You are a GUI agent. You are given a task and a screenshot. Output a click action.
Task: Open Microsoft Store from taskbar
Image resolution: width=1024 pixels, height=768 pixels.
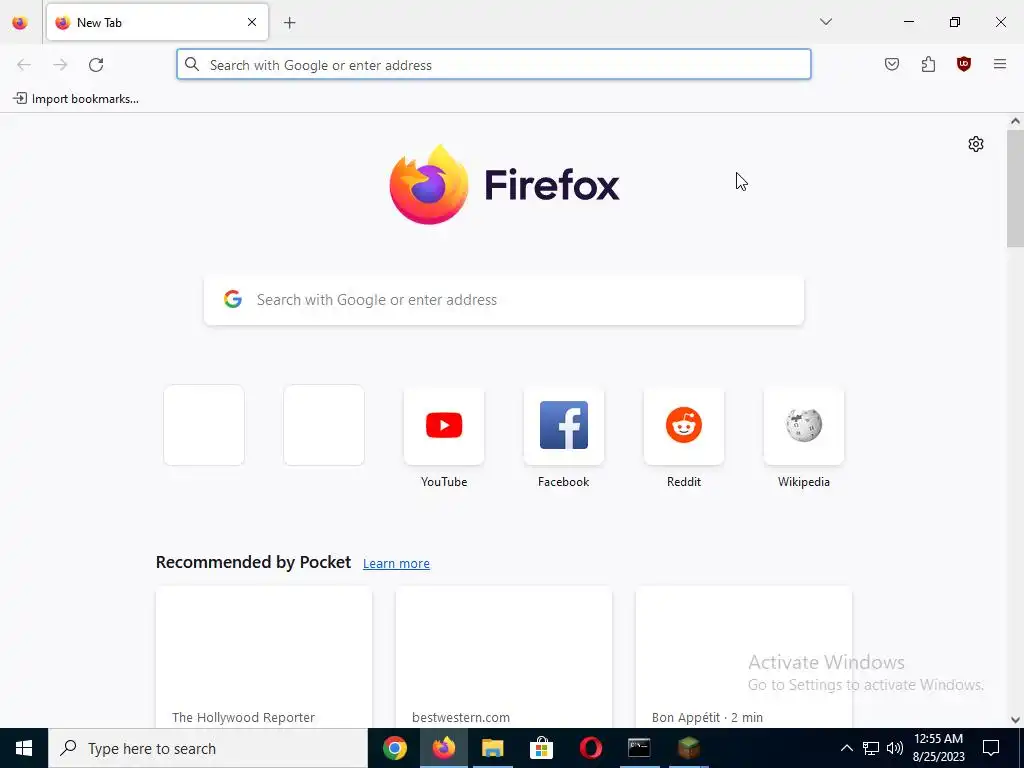pos(541,748)
